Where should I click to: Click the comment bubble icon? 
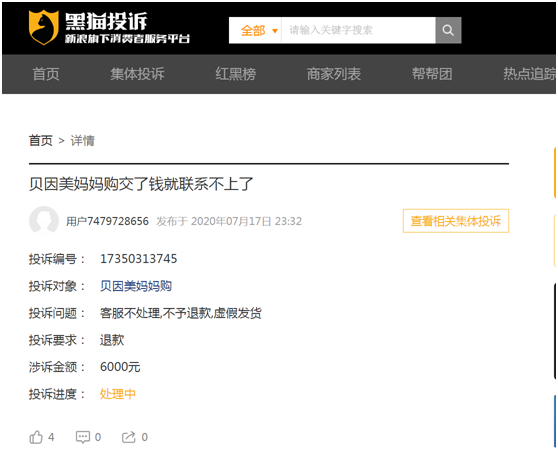(83, 437)
